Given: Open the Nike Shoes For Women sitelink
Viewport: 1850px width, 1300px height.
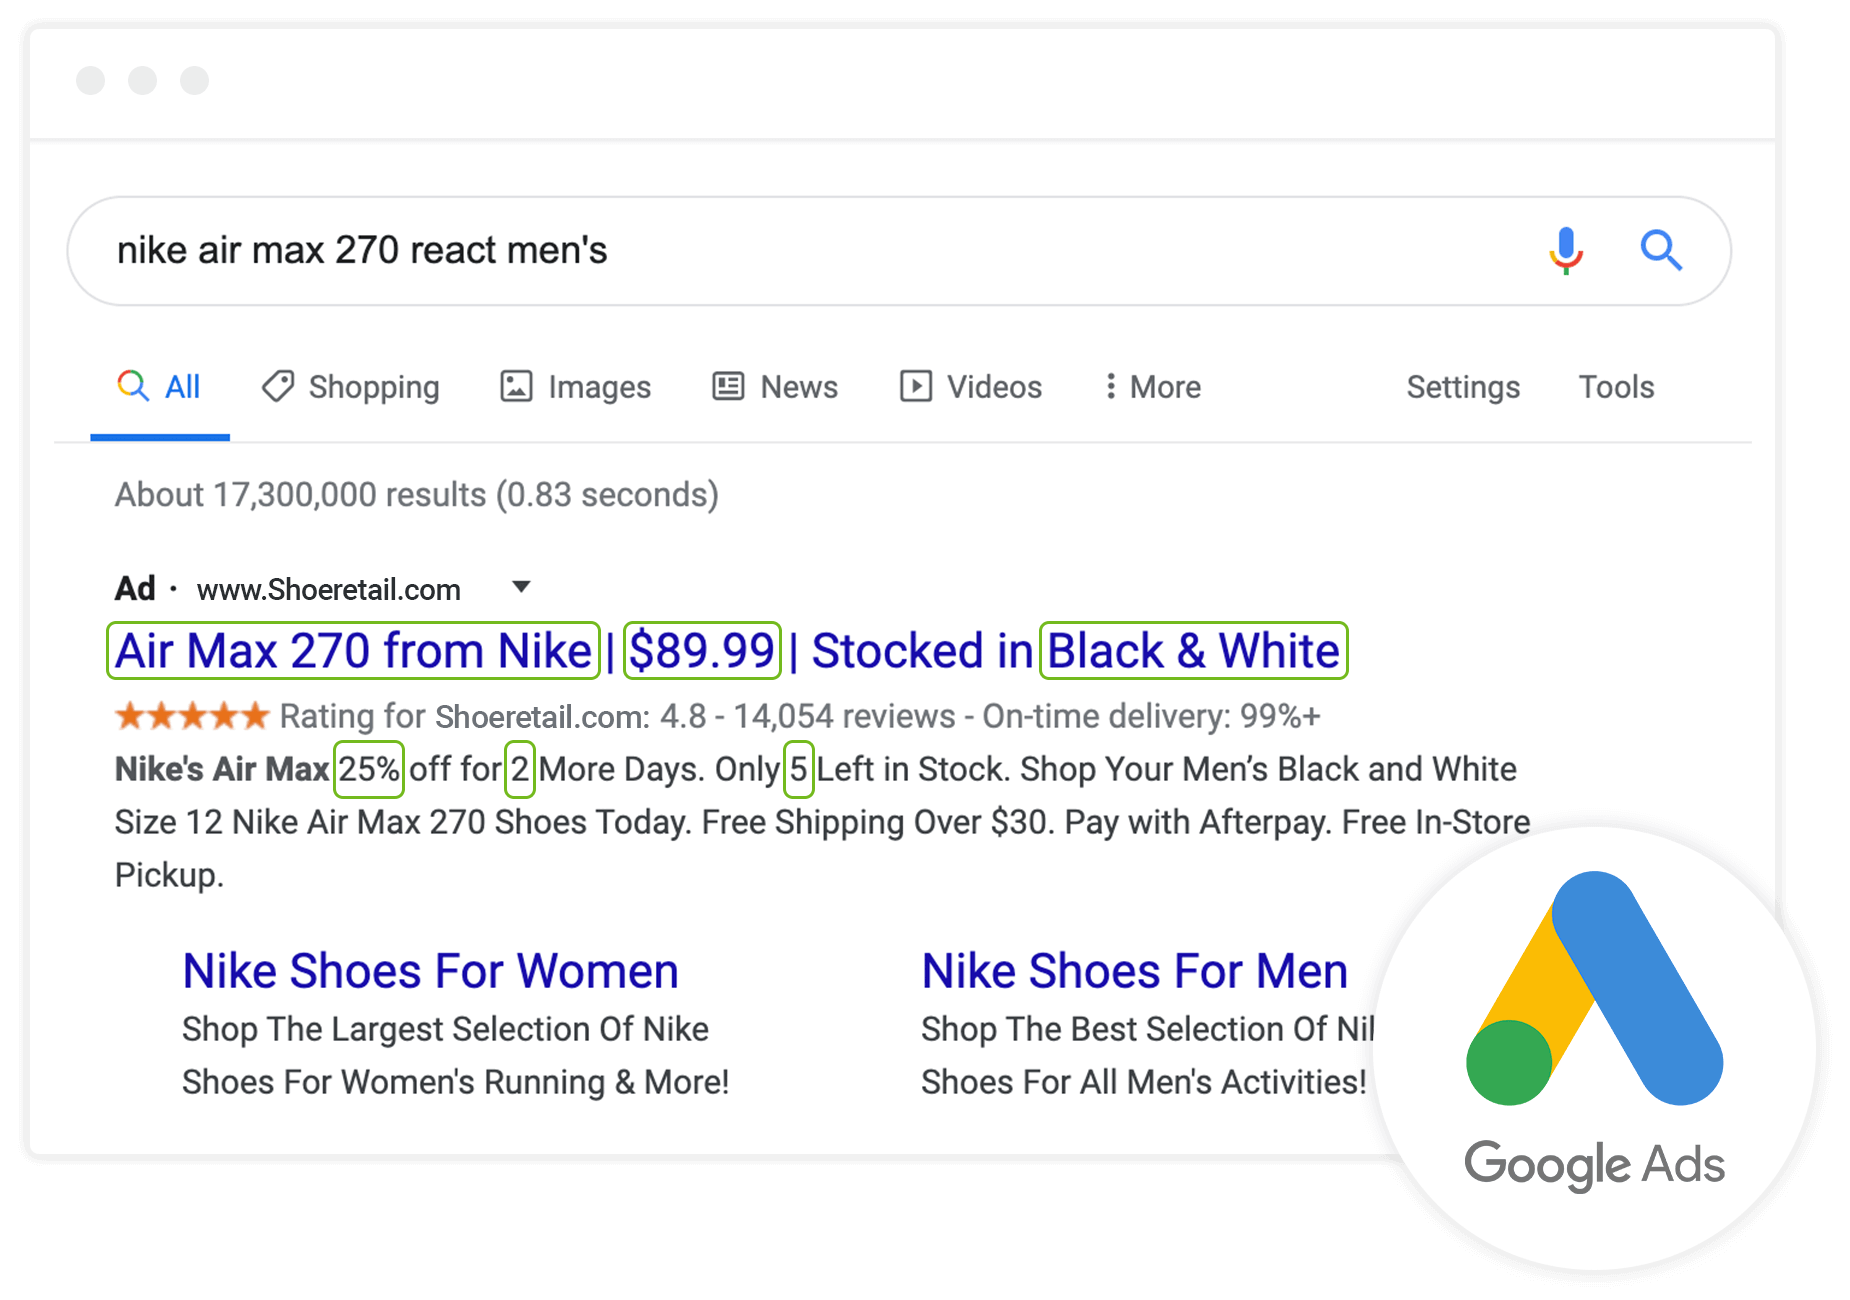Looking at the screenshot, I should [x=430, y=970].
